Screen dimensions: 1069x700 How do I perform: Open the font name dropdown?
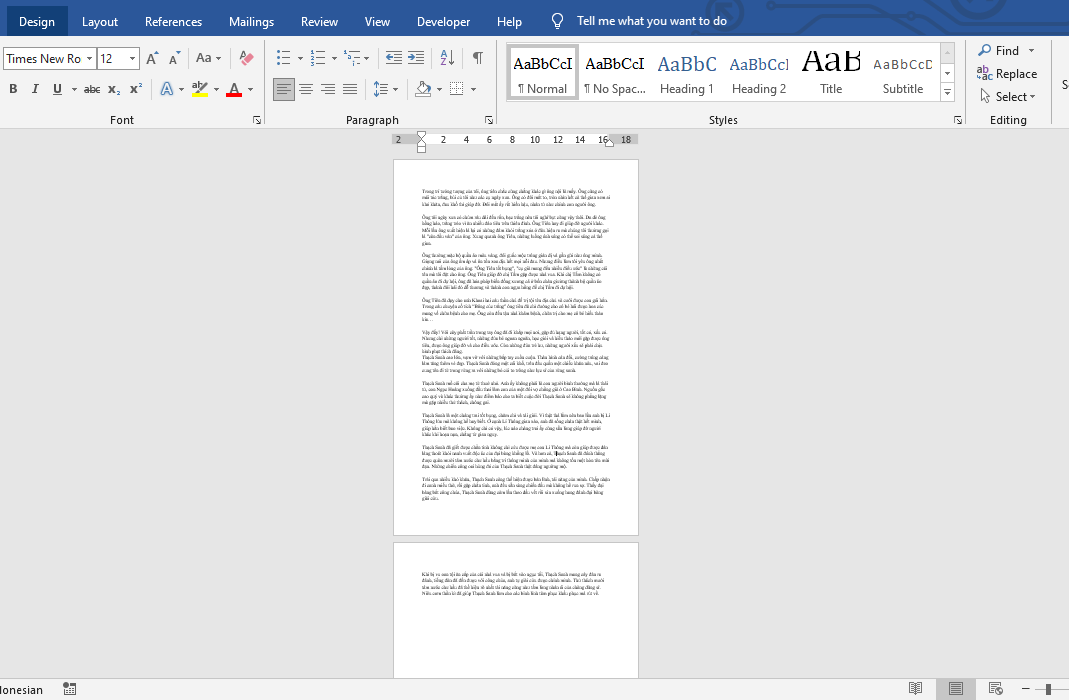pos(89,58)
